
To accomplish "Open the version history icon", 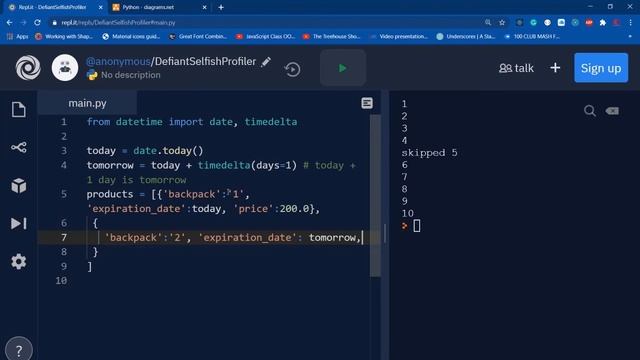I will point(292,69).
